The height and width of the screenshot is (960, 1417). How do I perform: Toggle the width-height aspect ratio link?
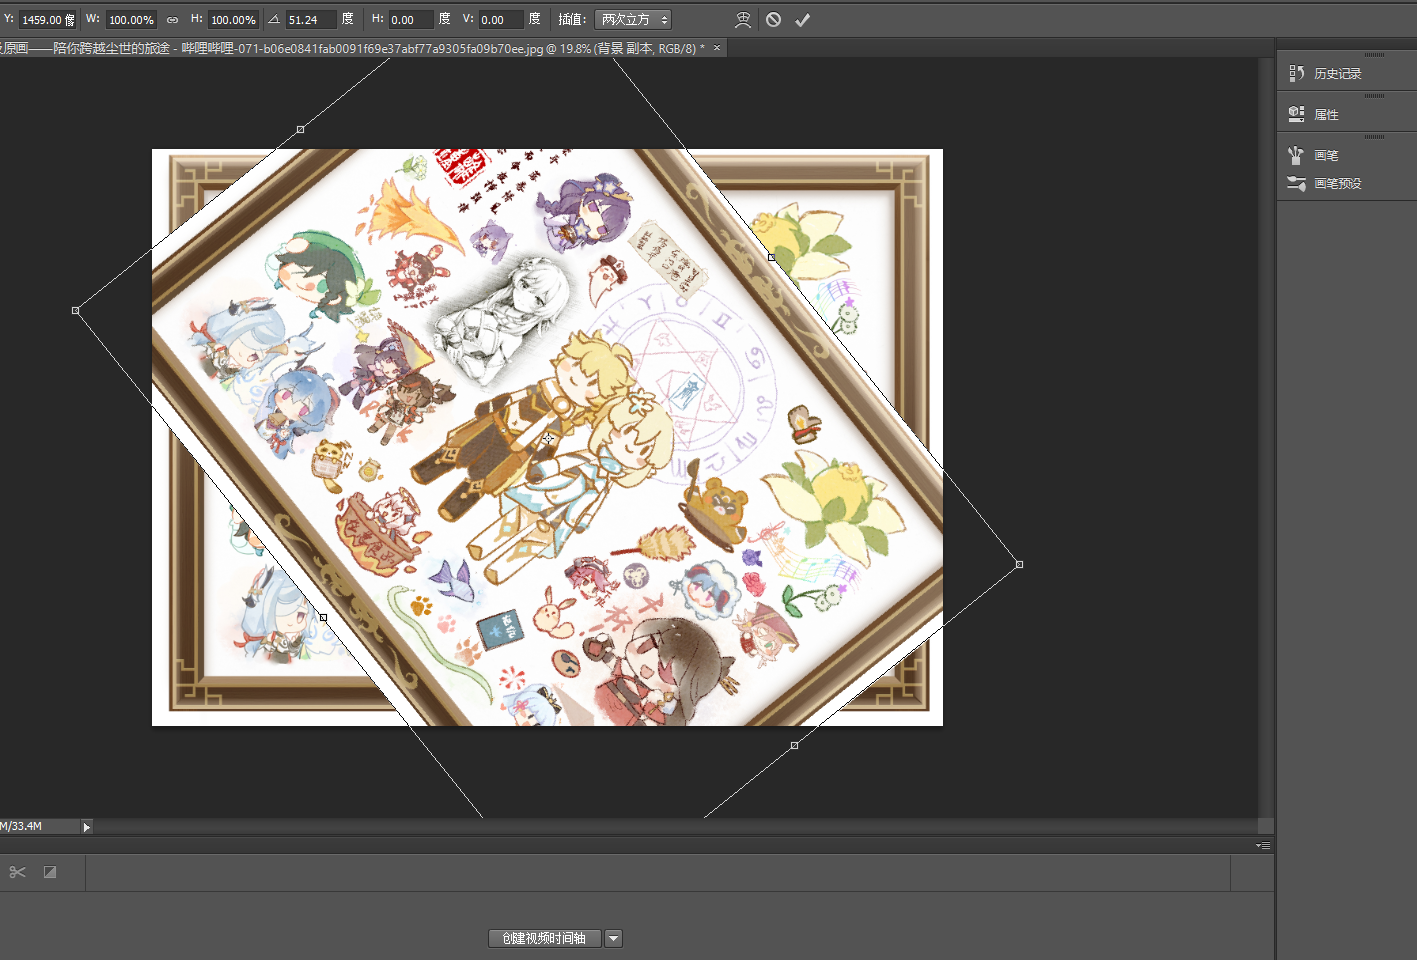click(x=172, y=20)
